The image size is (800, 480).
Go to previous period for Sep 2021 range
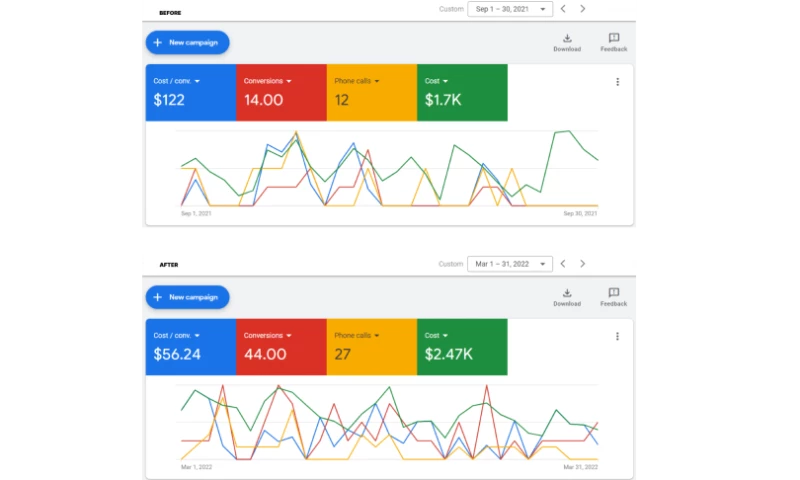[563, 9]
